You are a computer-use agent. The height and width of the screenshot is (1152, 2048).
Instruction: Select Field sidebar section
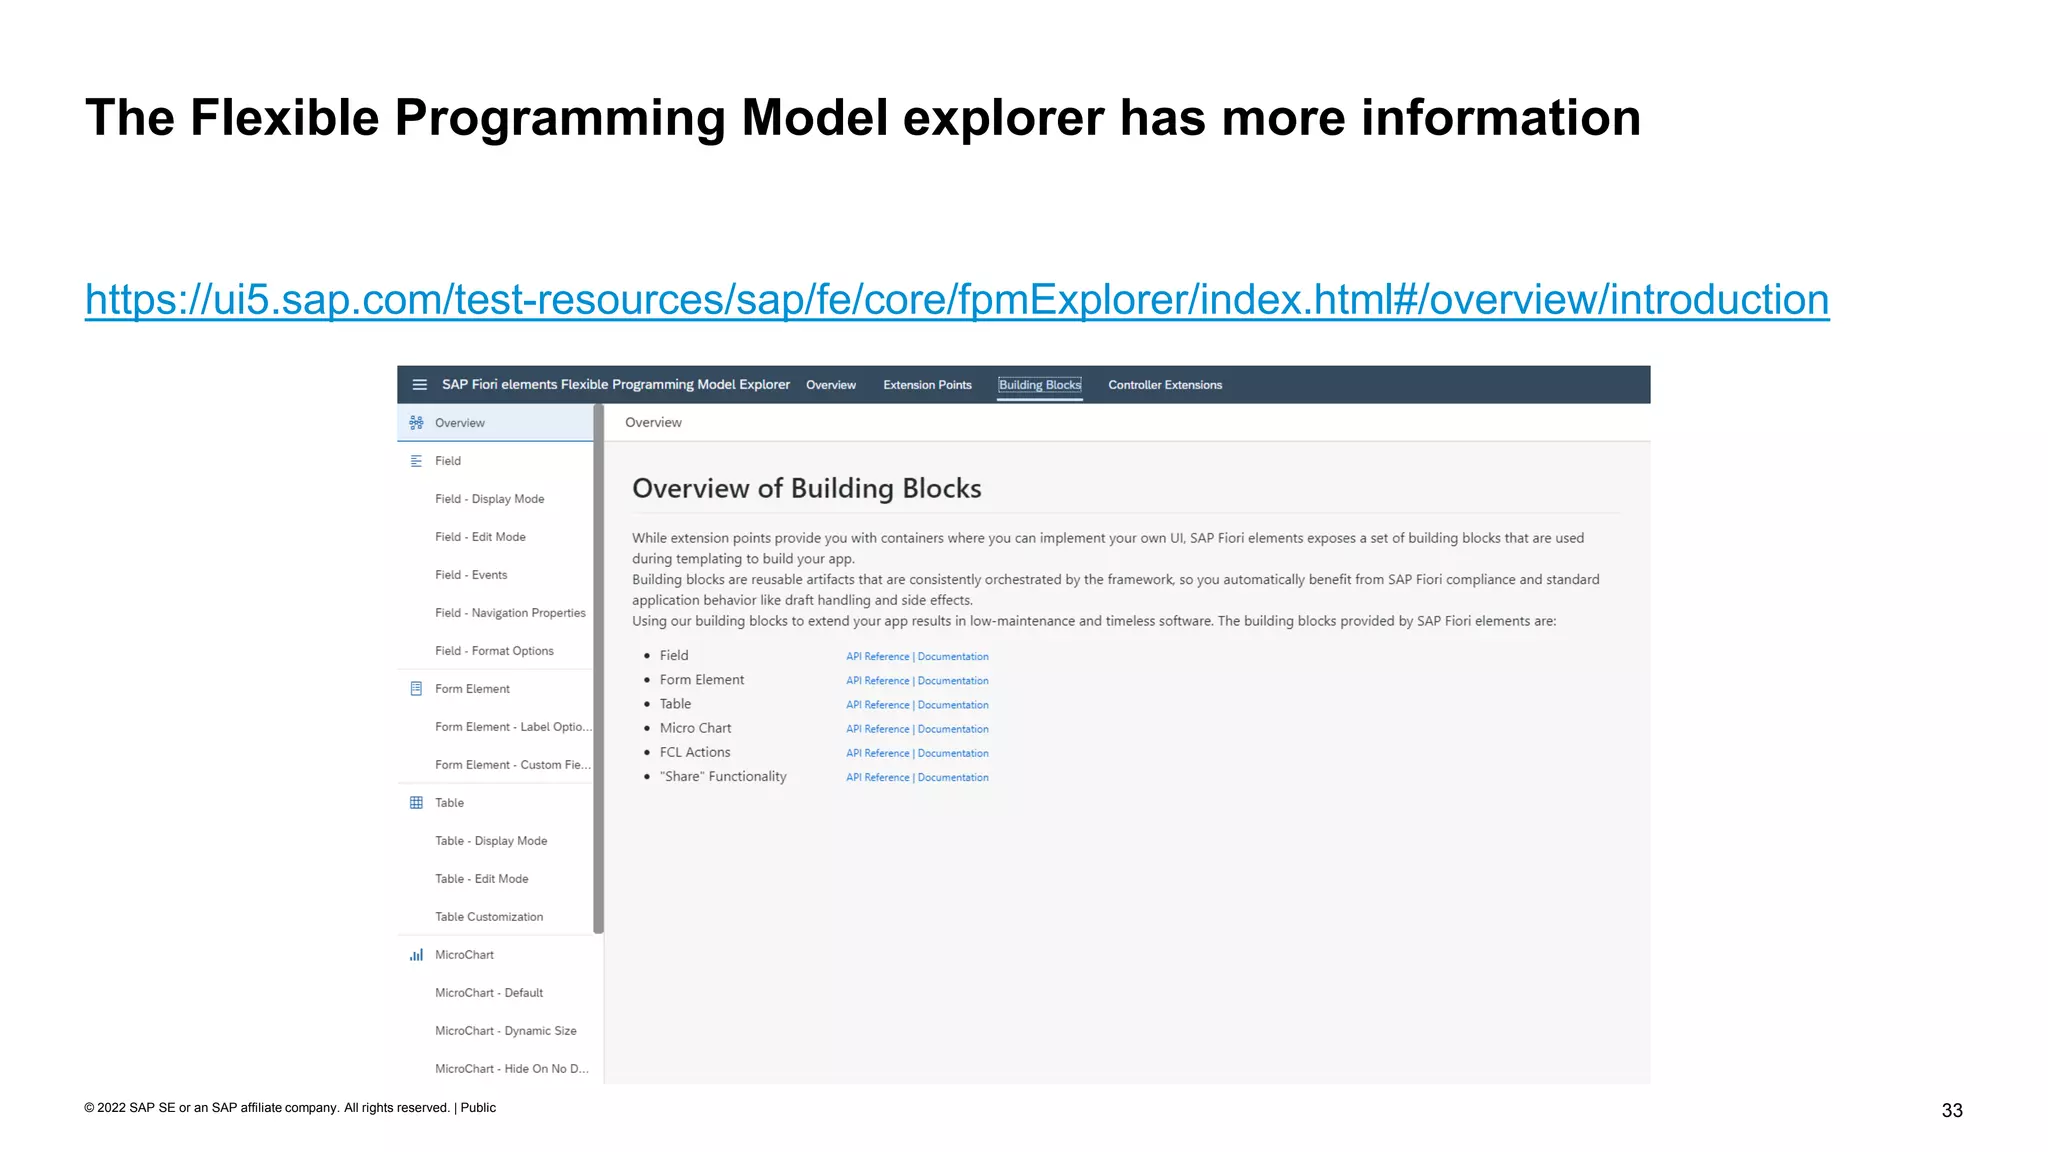pyautogui.click(x=495, y=461)
